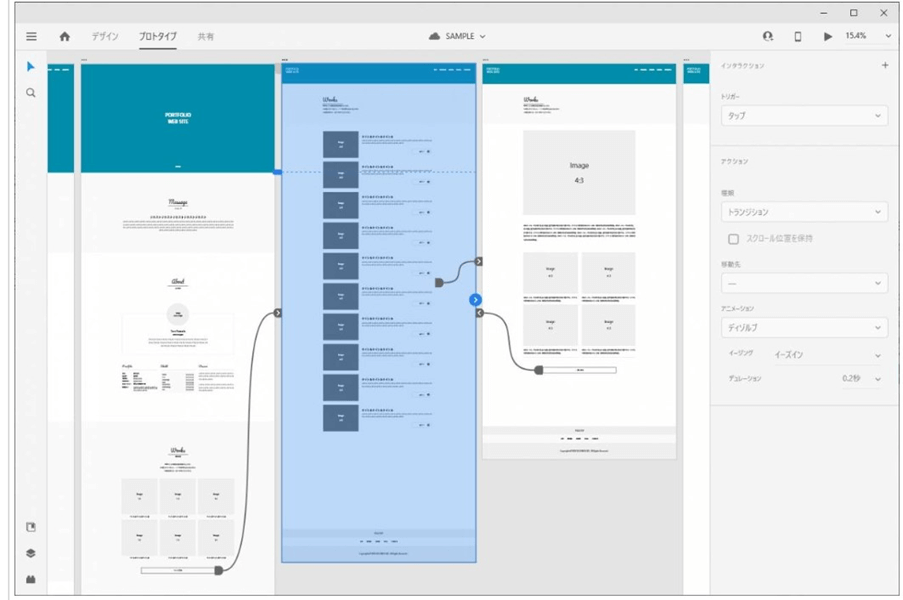
Task: Open the 共有 tab
Action: [206, 36]
